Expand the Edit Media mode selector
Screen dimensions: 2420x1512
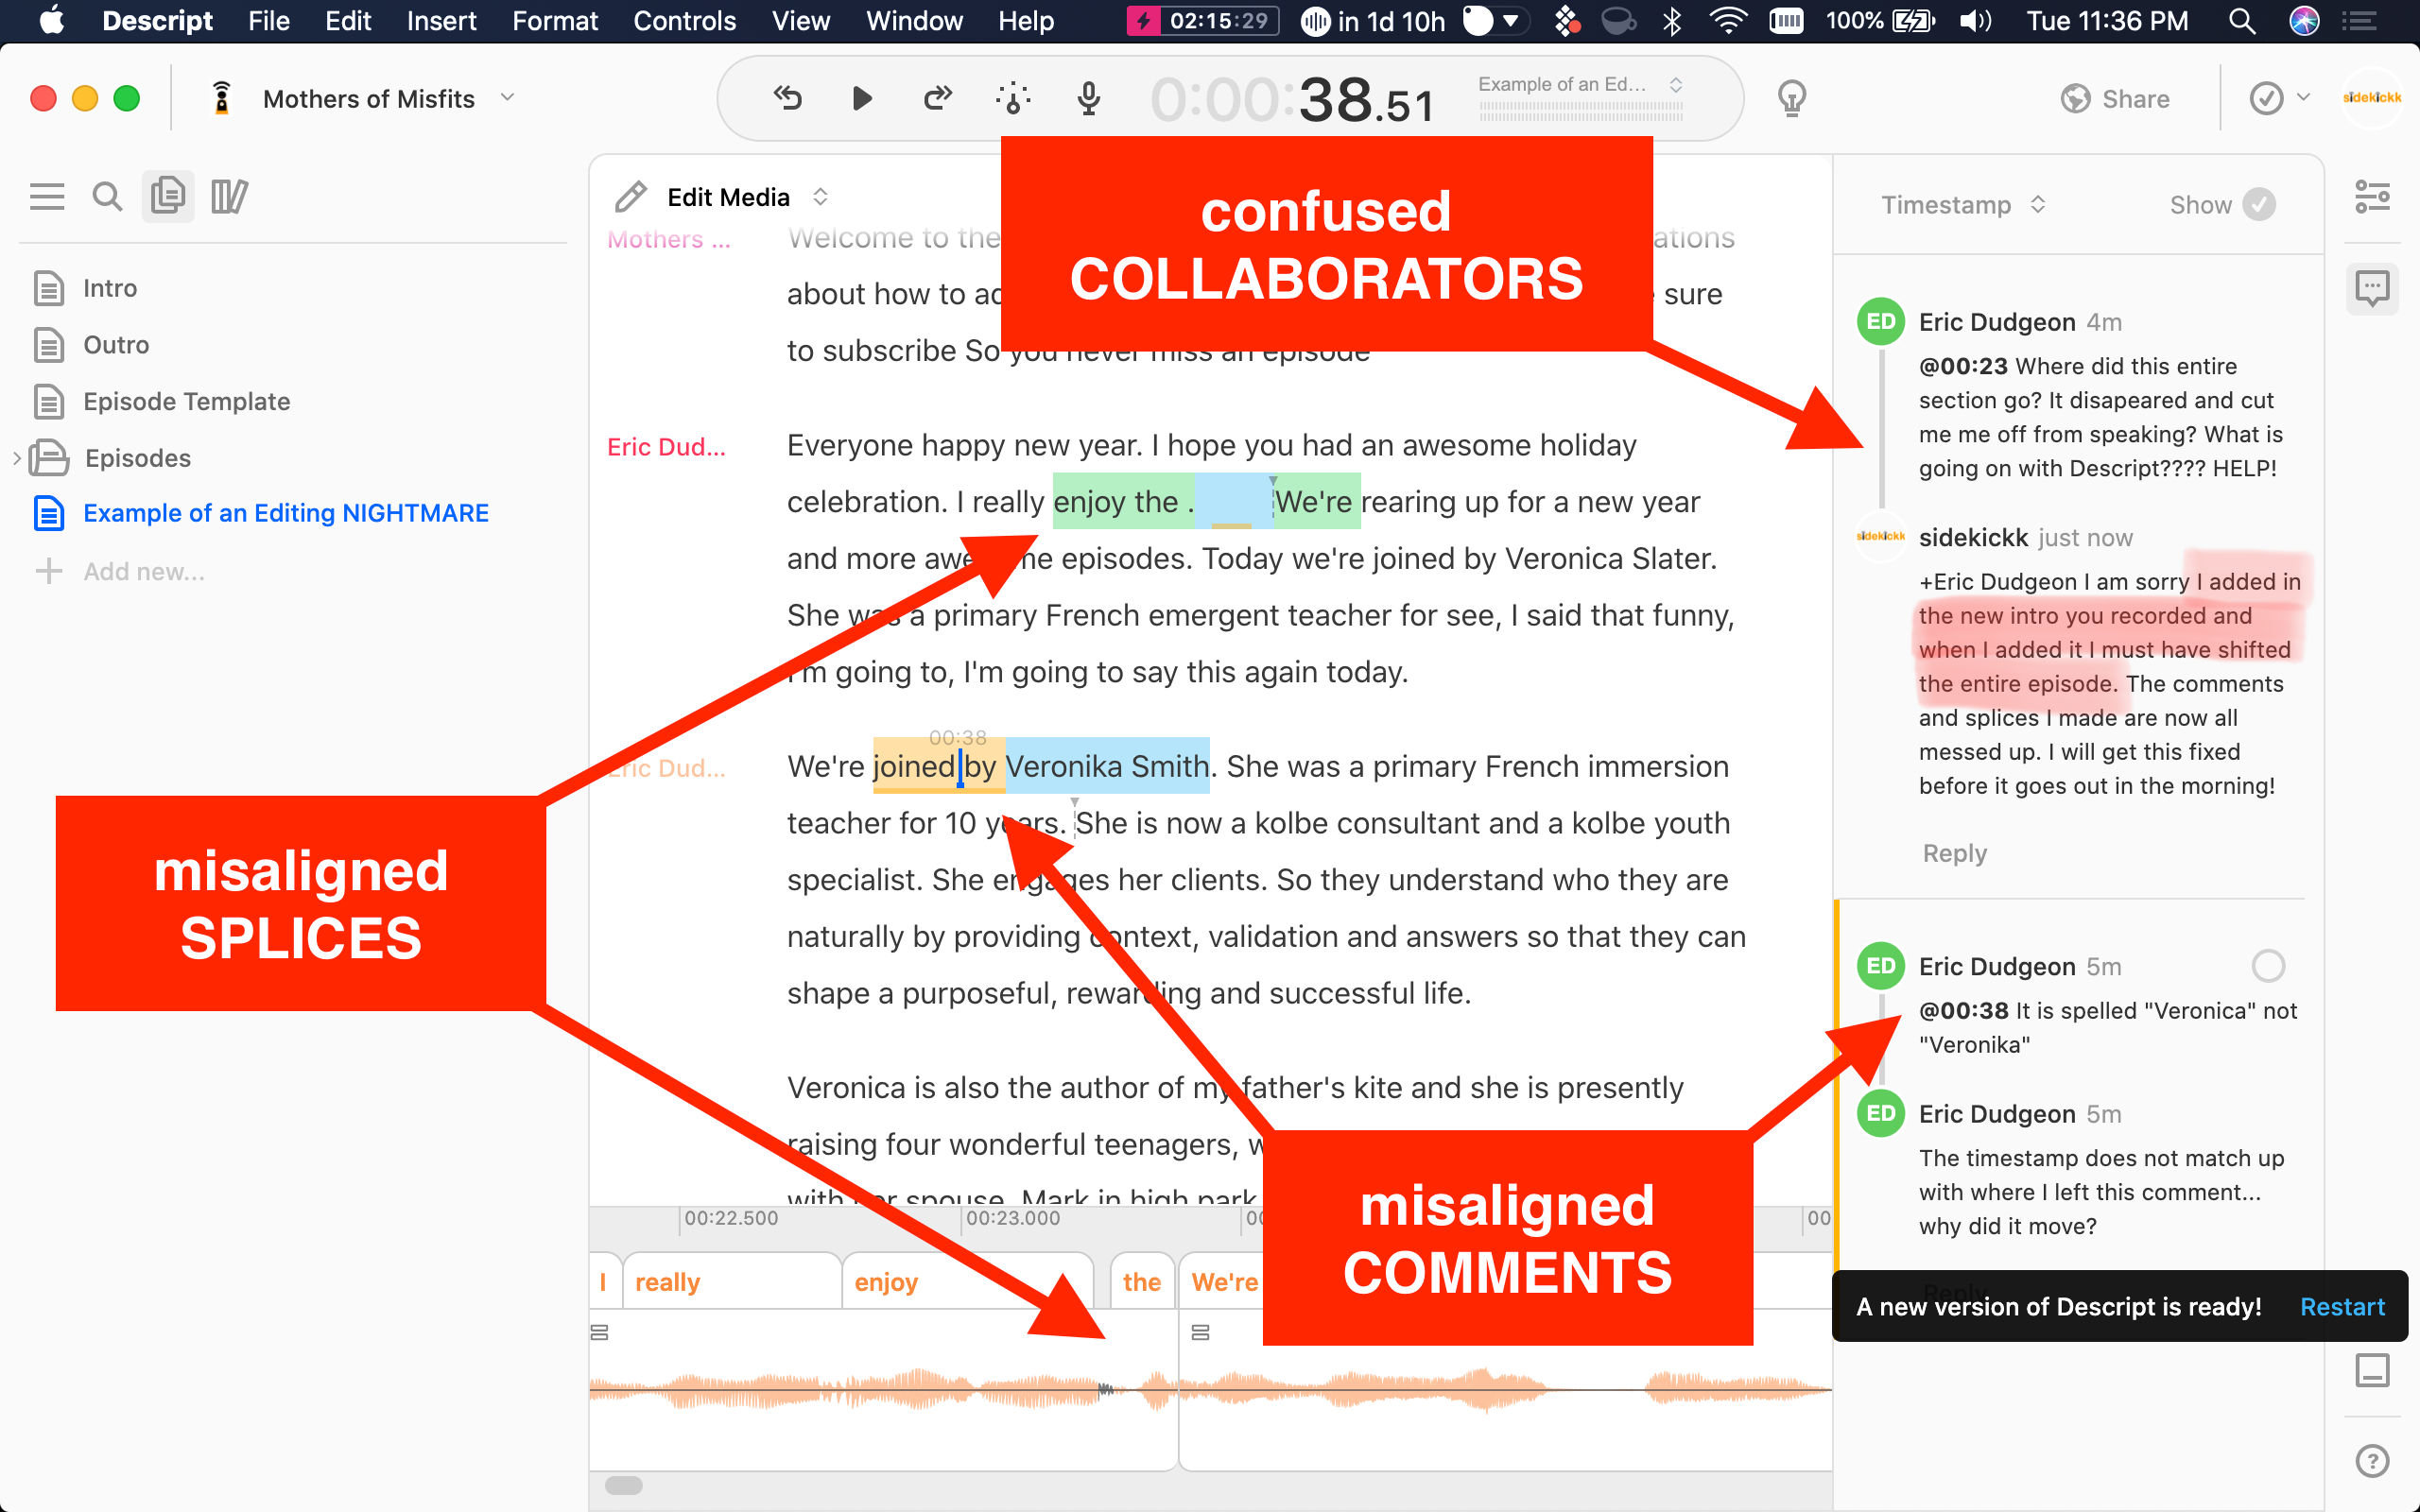click(x=820, y=197)
